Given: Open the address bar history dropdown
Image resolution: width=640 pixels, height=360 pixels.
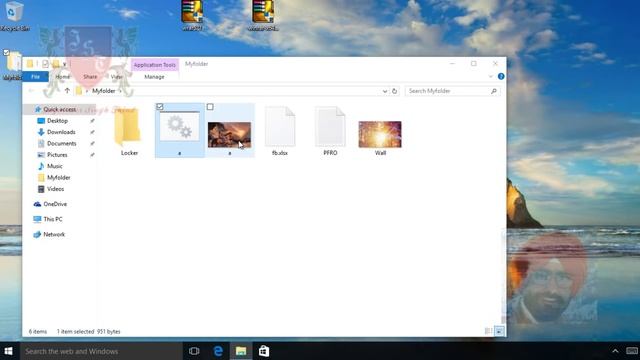Looking at the screenshot, I should (x=384, y=91).
